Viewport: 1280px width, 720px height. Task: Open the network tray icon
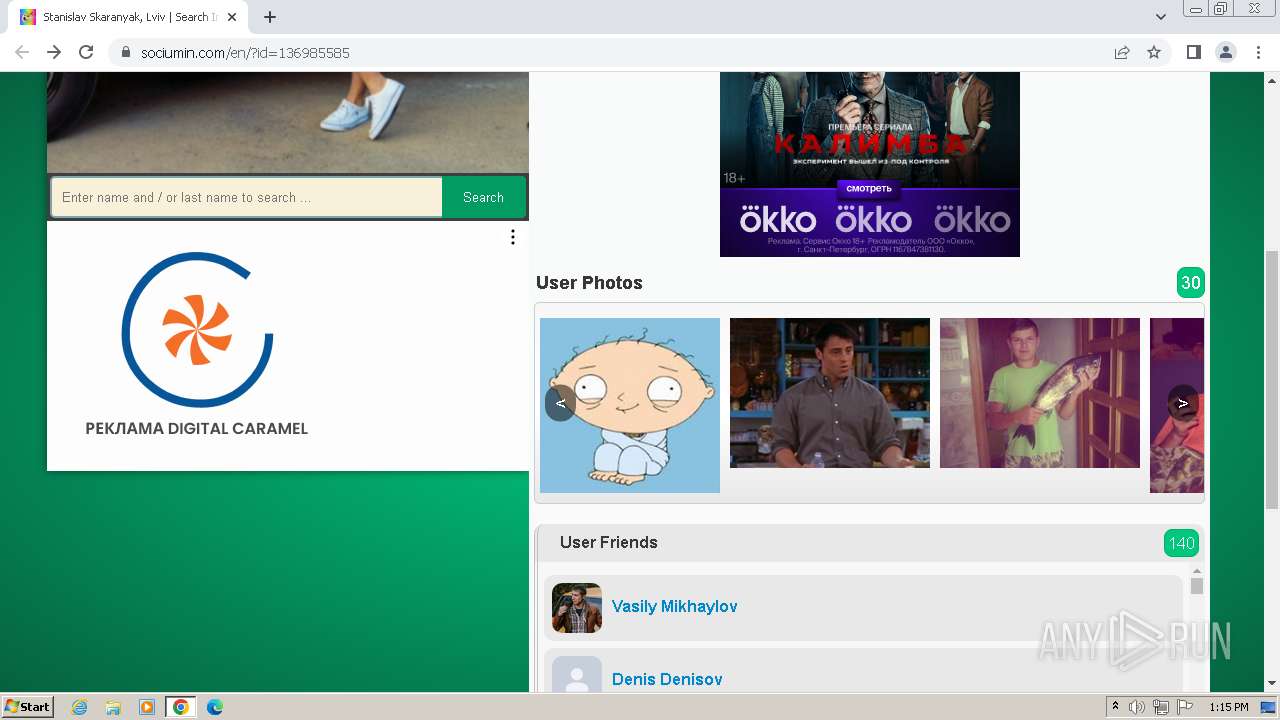coord(1161,707)
